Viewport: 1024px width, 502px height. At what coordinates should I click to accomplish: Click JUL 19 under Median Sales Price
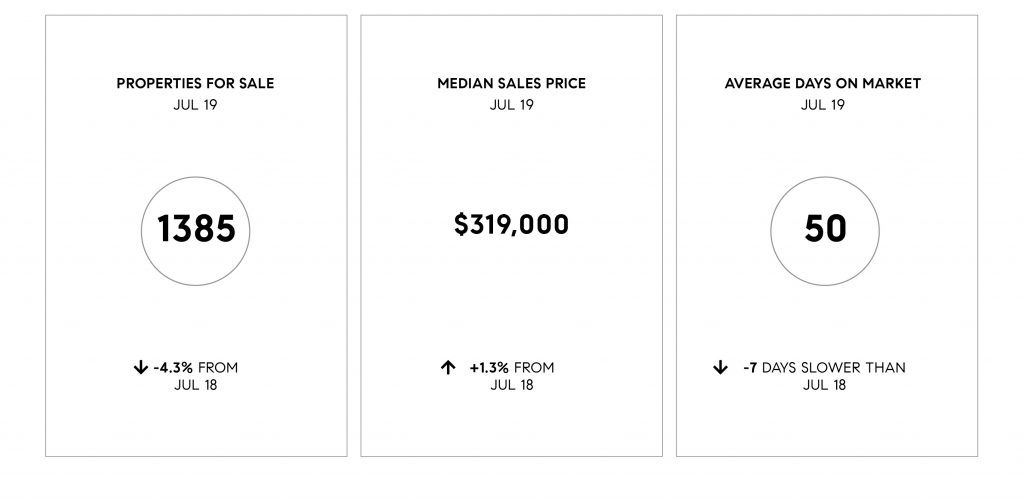click(511, 104)
